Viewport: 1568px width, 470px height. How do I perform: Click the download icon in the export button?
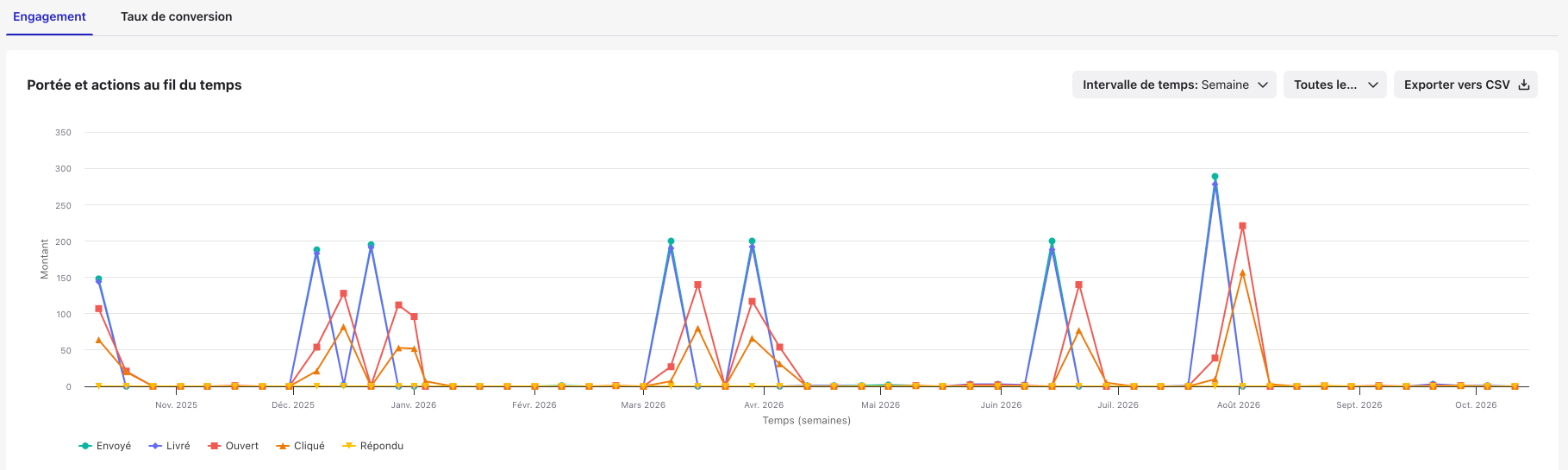tap(1524, 85)
